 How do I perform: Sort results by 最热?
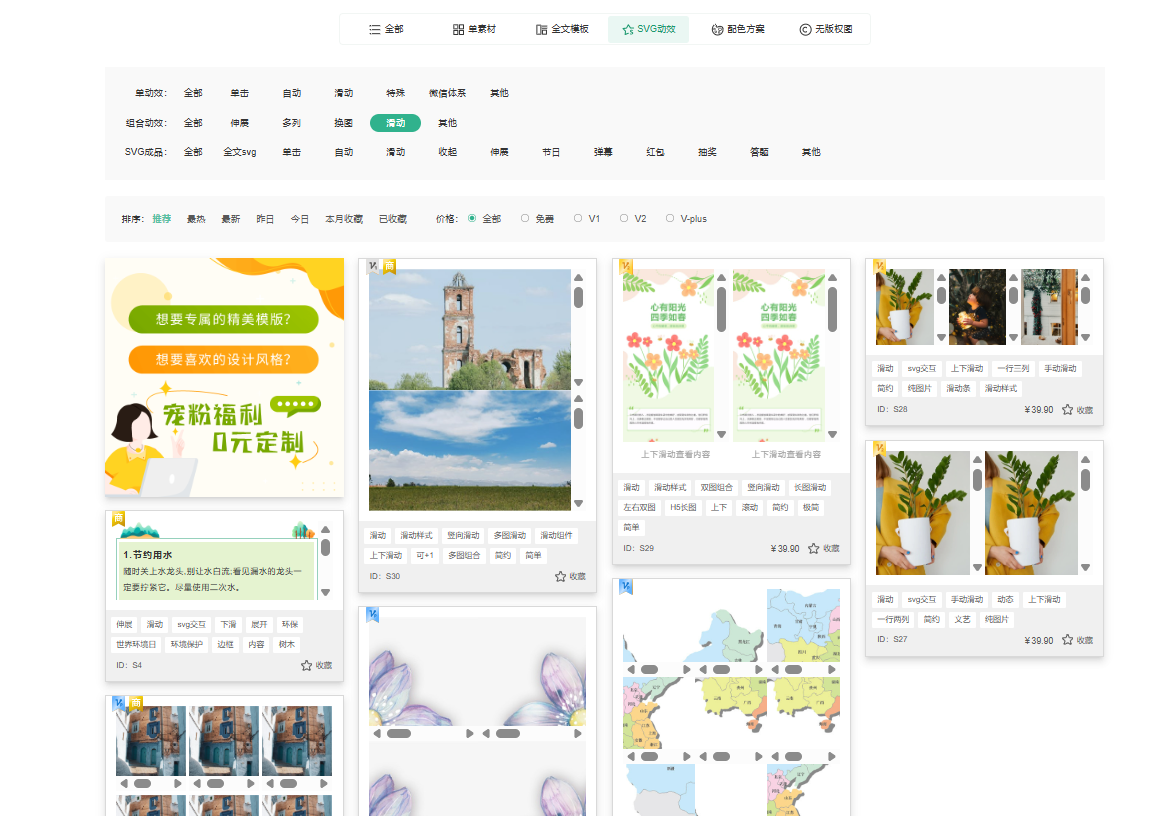coord(196,219)
